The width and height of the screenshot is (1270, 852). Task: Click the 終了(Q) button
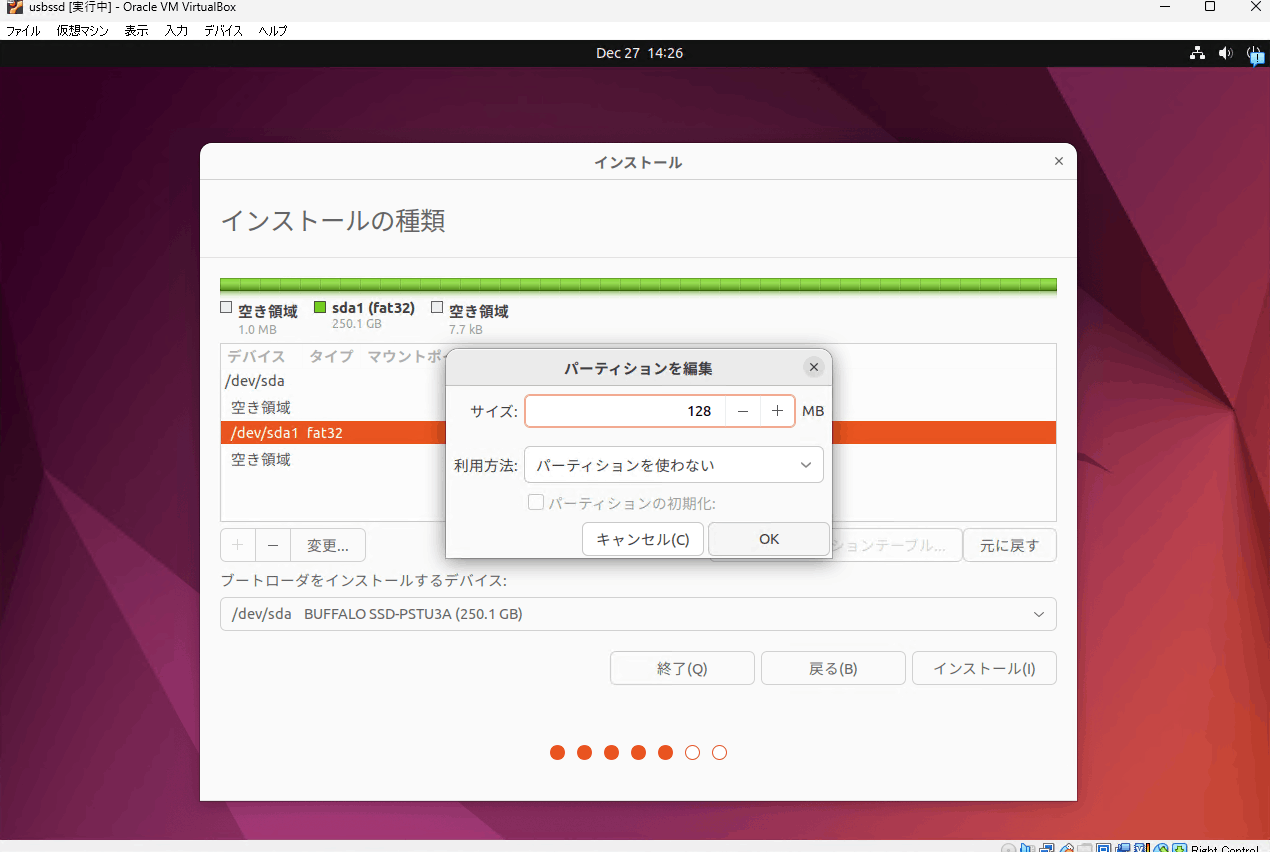(682, 668)
